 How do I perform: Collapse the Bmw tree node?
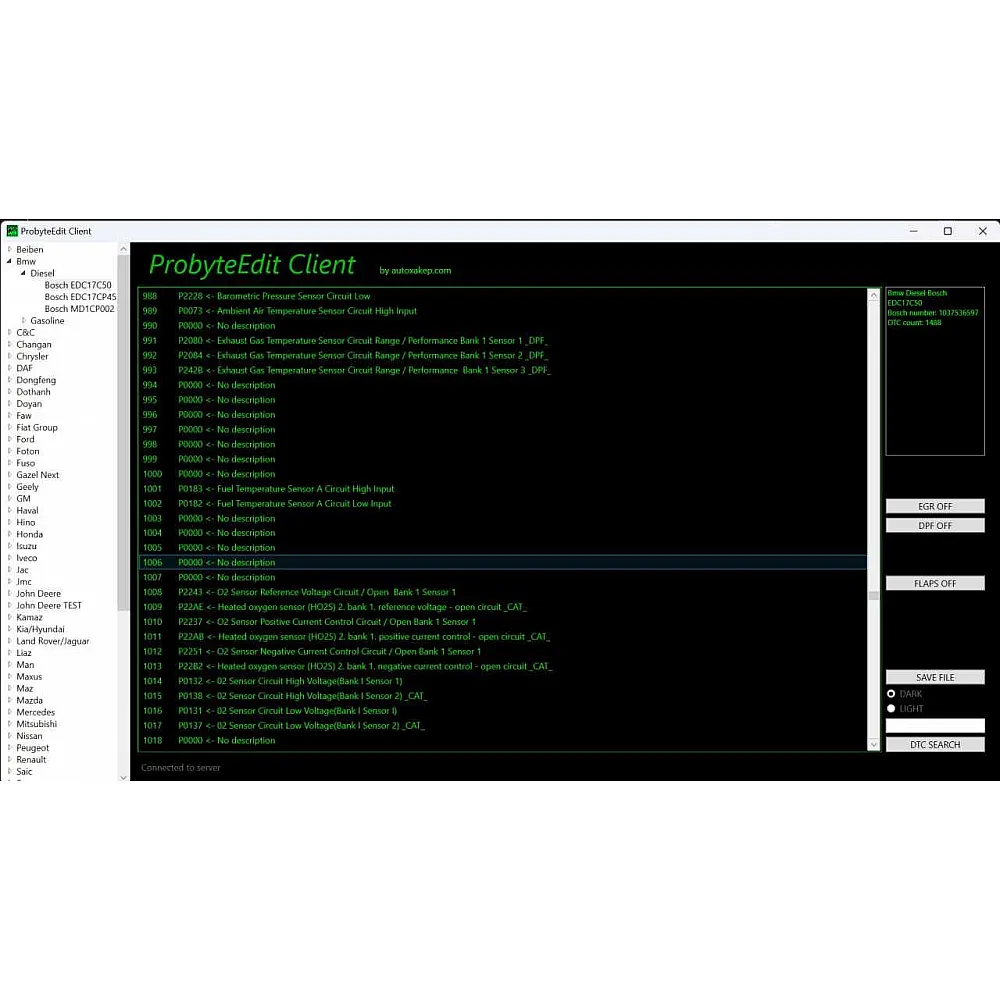point(9,262)
